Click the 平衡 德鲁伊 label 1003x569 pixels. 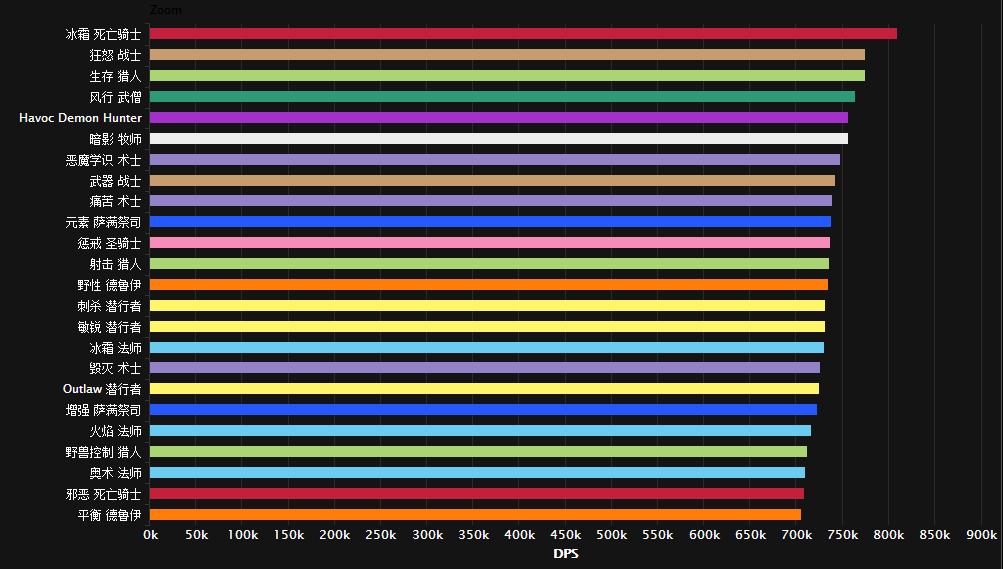point(109,515)
